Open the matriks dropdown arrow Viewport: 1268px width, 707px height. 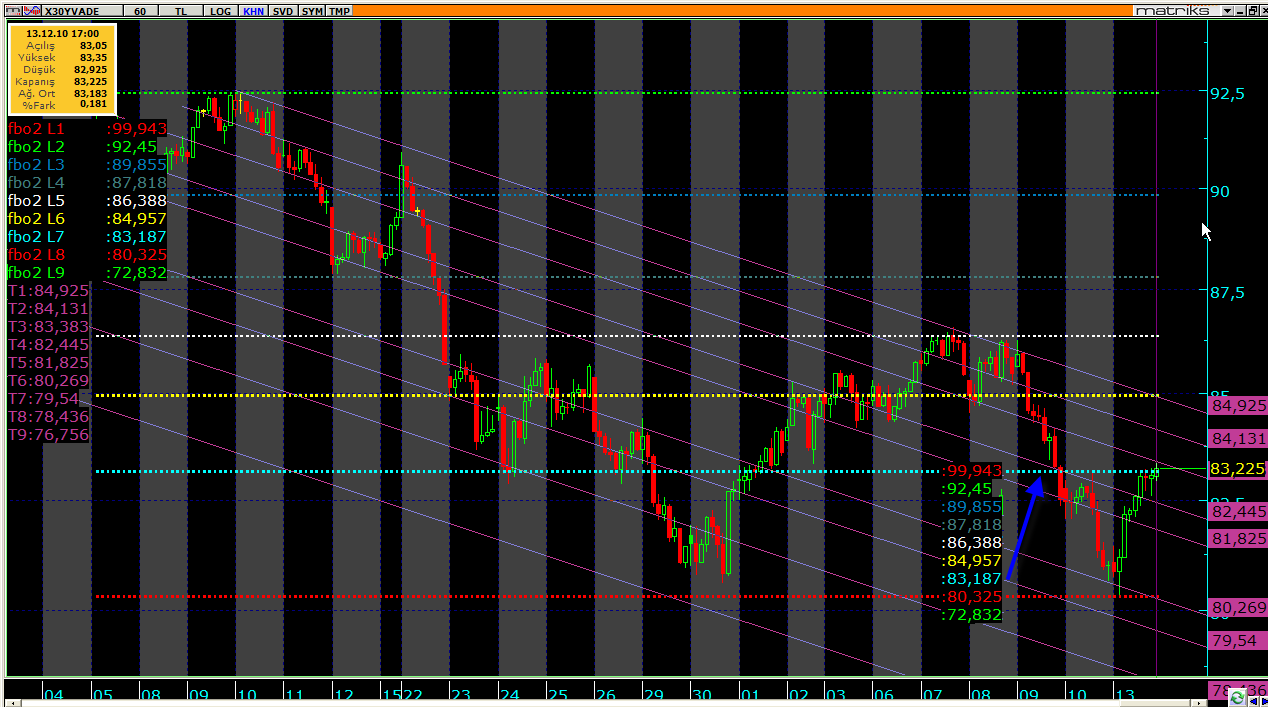(1227, 10)
